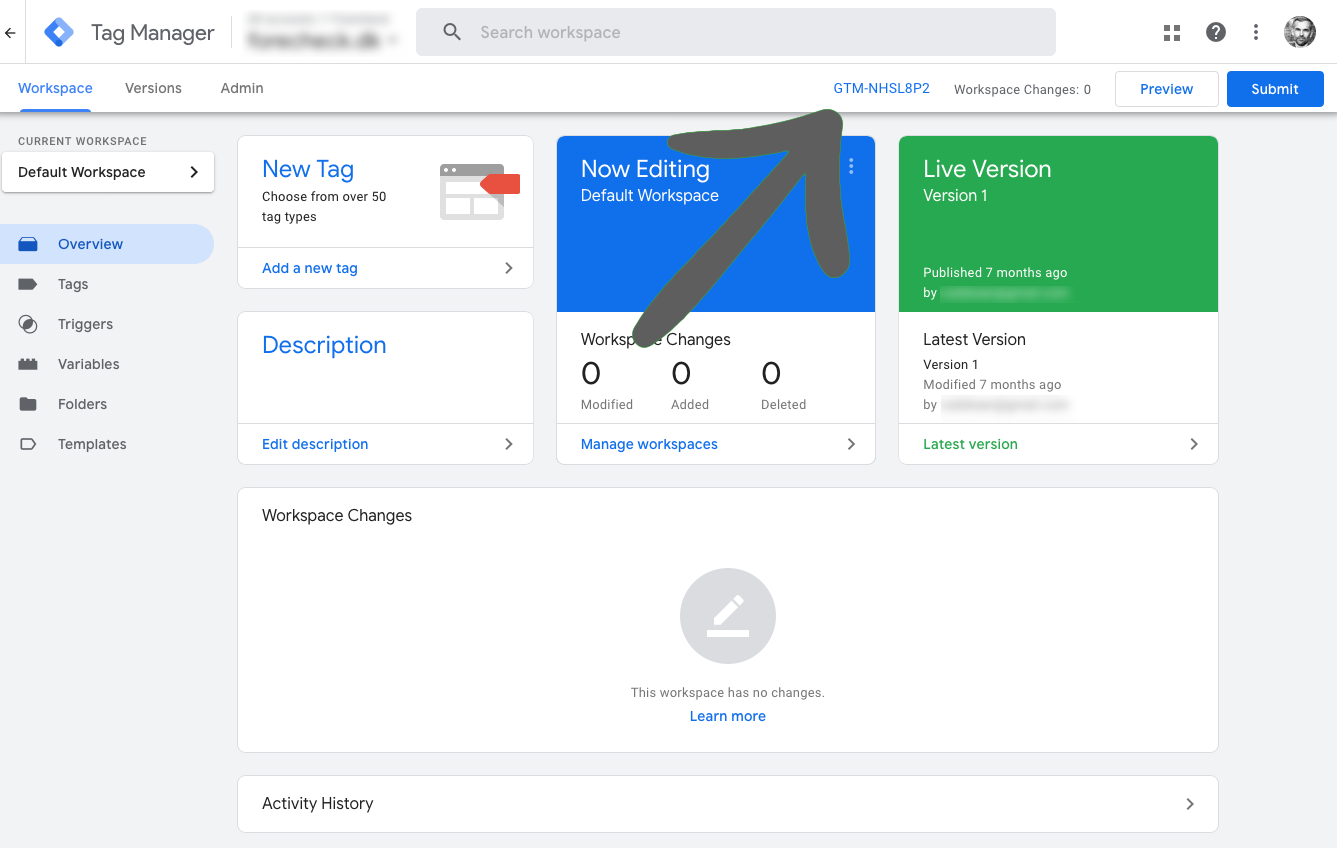Viewport: 1337px width, 848px height.
Task: Click the Description card heading
Action: (324, 345)
